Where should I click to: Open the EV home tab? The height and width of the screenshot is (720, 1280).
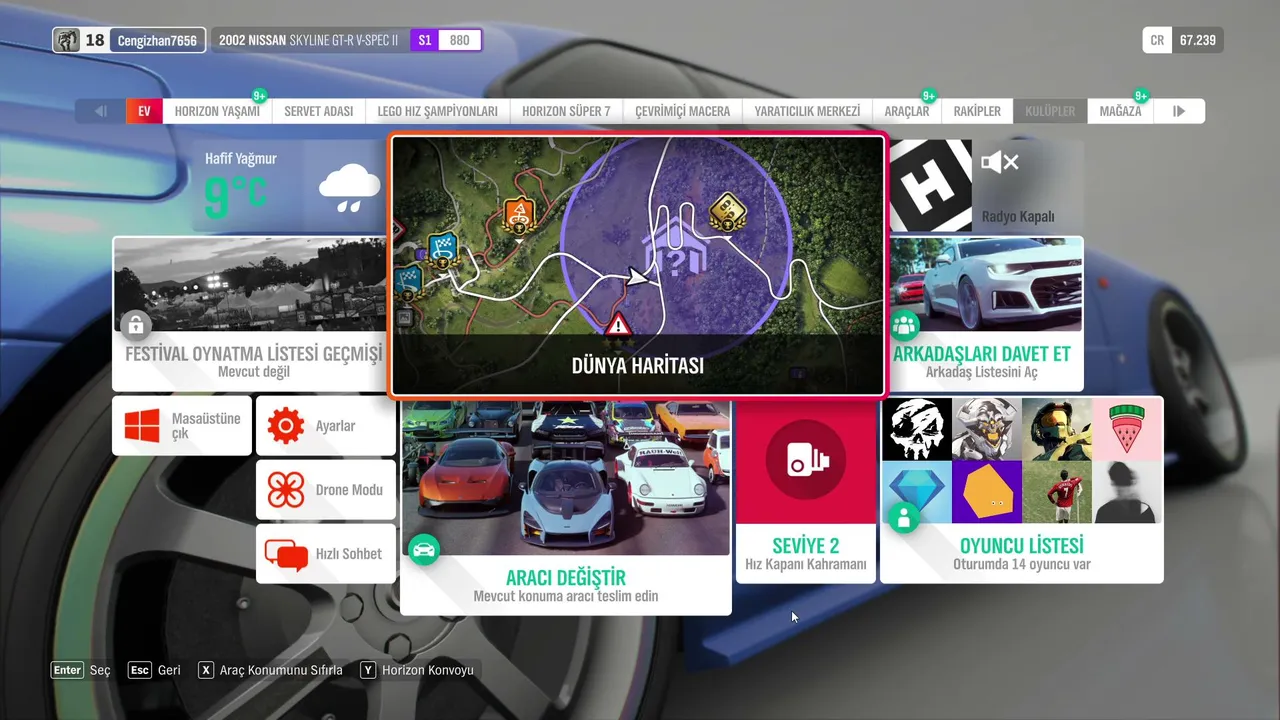pyautogui.click(x=144, y=111)
